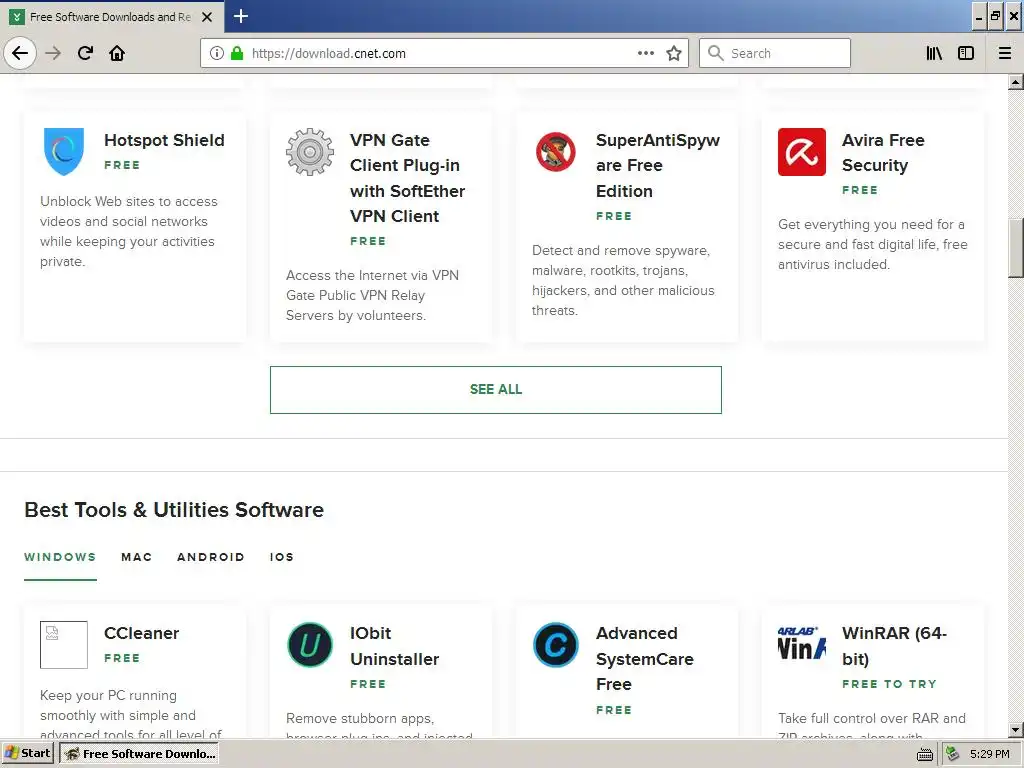Show site information icon in address bar
The image size is (1024, 768).
217,54
